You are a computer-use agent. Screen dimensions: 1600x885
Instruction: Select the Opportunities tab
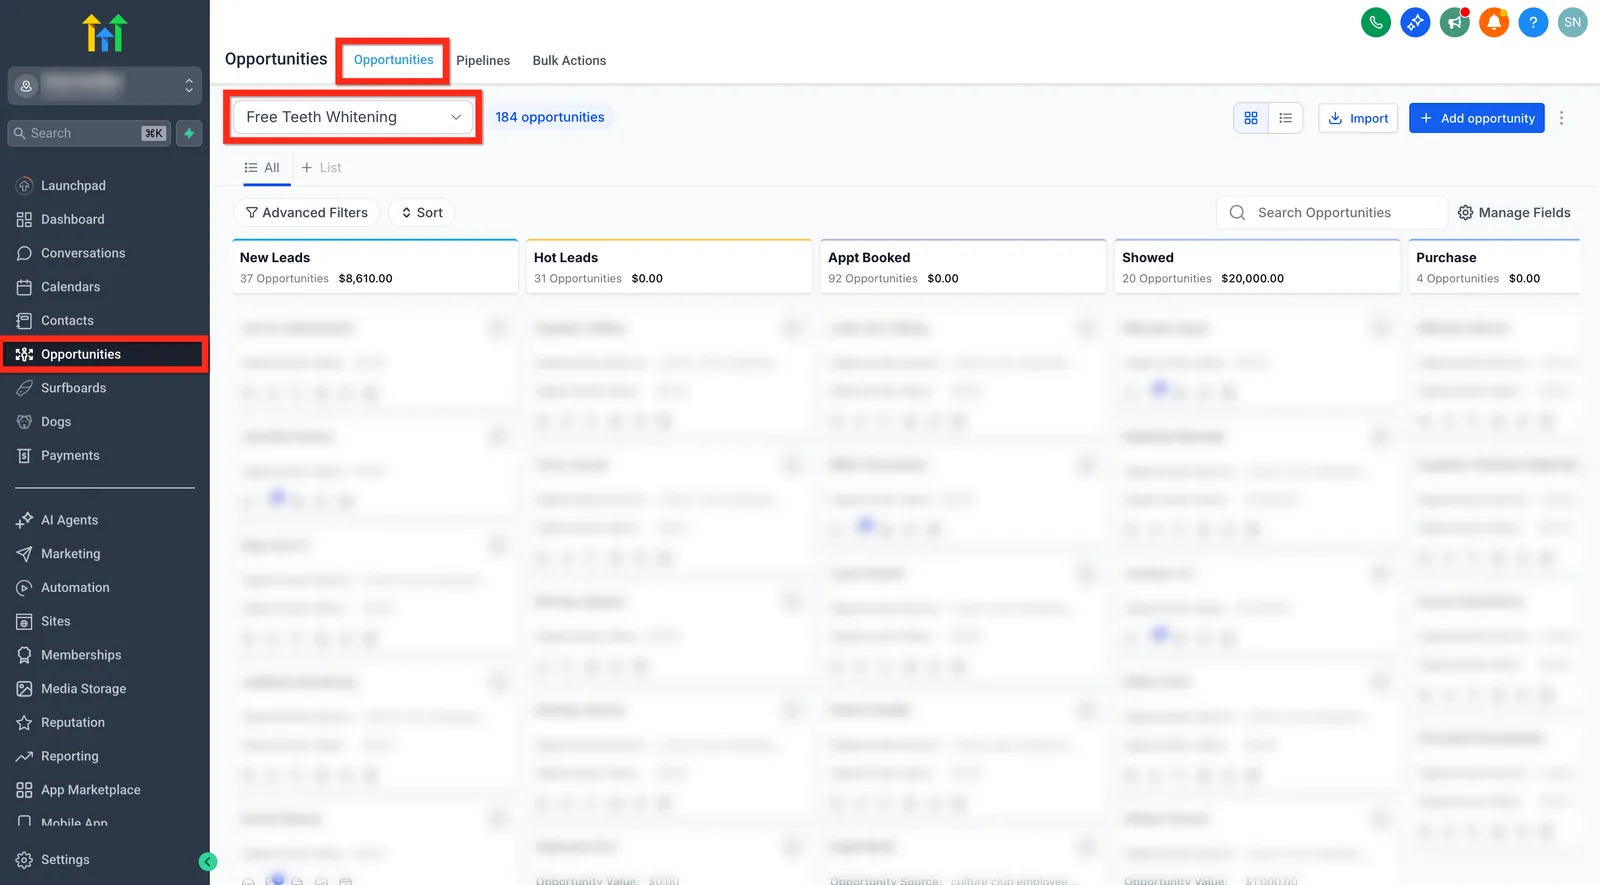[x=393, y=60]
